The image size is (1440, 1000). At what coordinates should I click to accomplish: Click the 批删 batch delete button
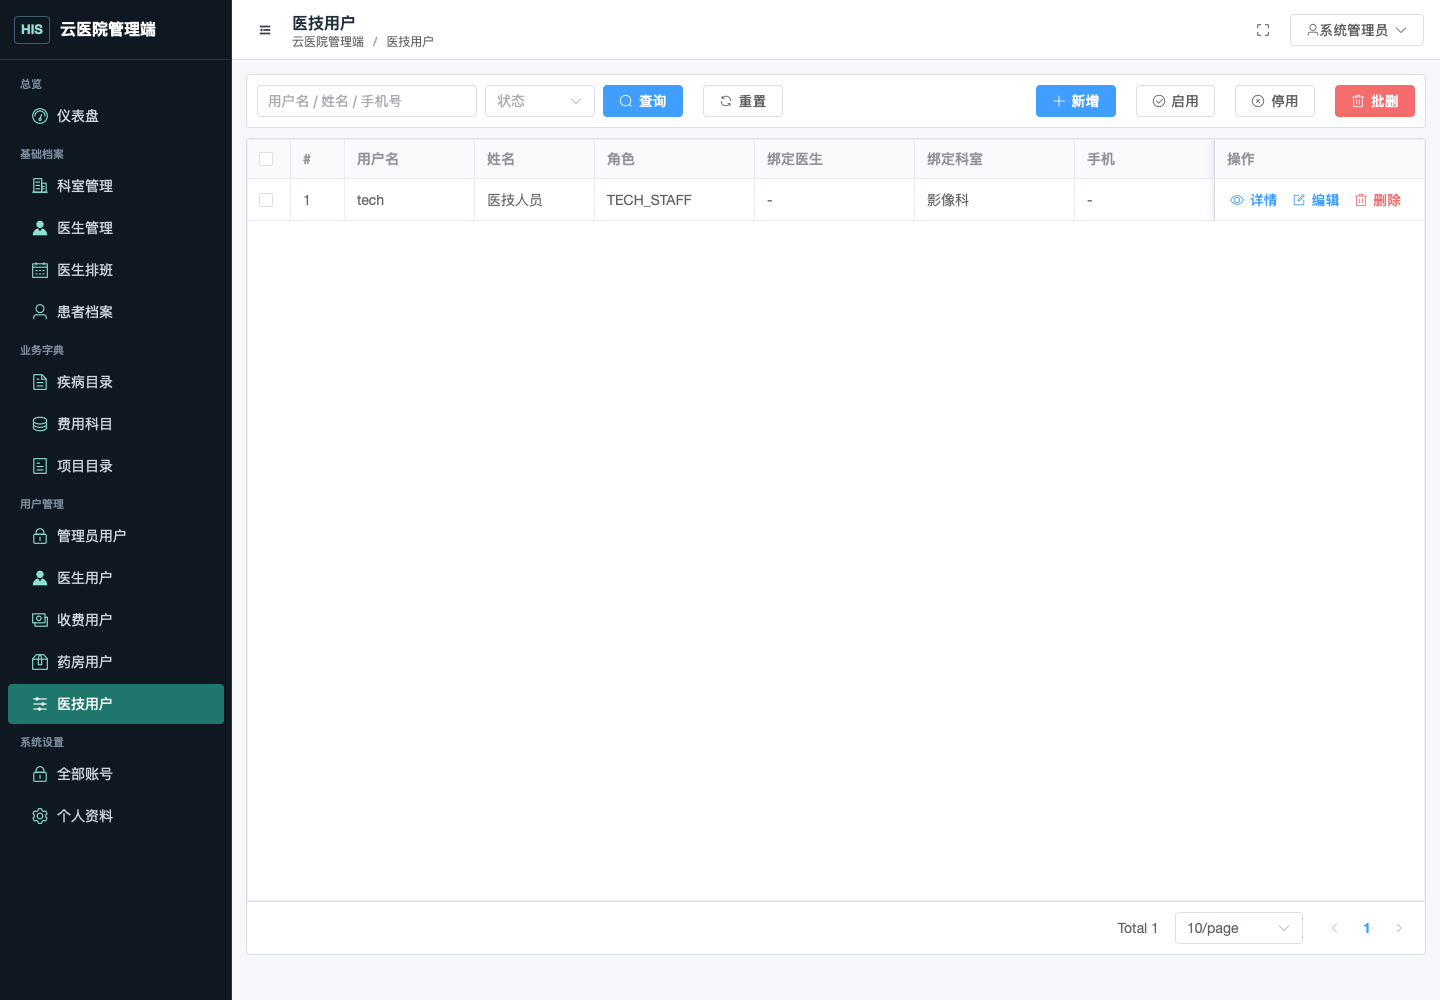(x=1375, y=101)
